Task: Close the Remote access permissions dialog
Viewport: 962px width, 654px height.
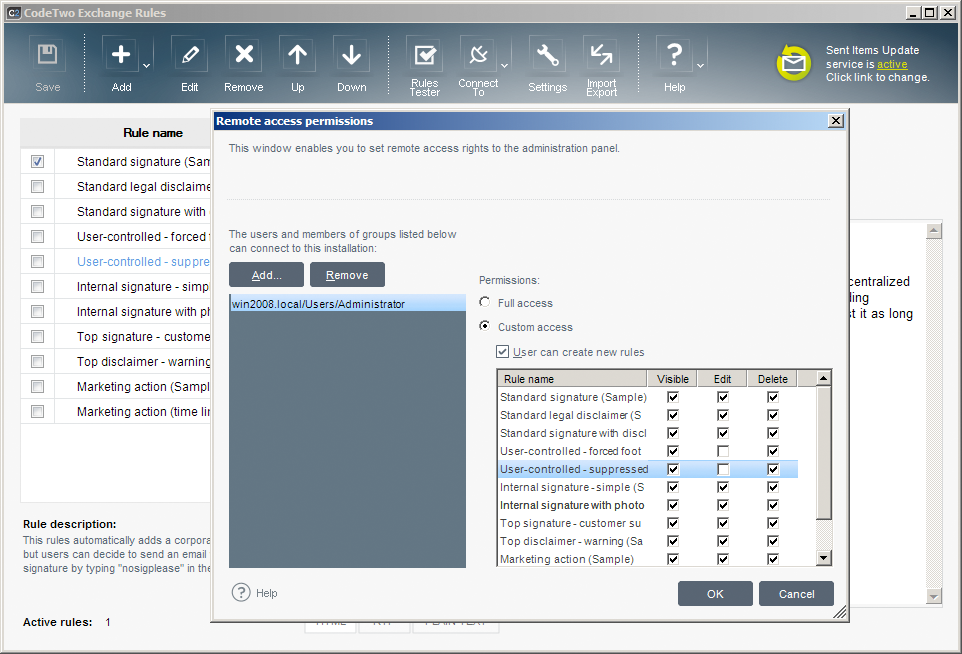Action: pyautogui.click(x=836, y=121)
